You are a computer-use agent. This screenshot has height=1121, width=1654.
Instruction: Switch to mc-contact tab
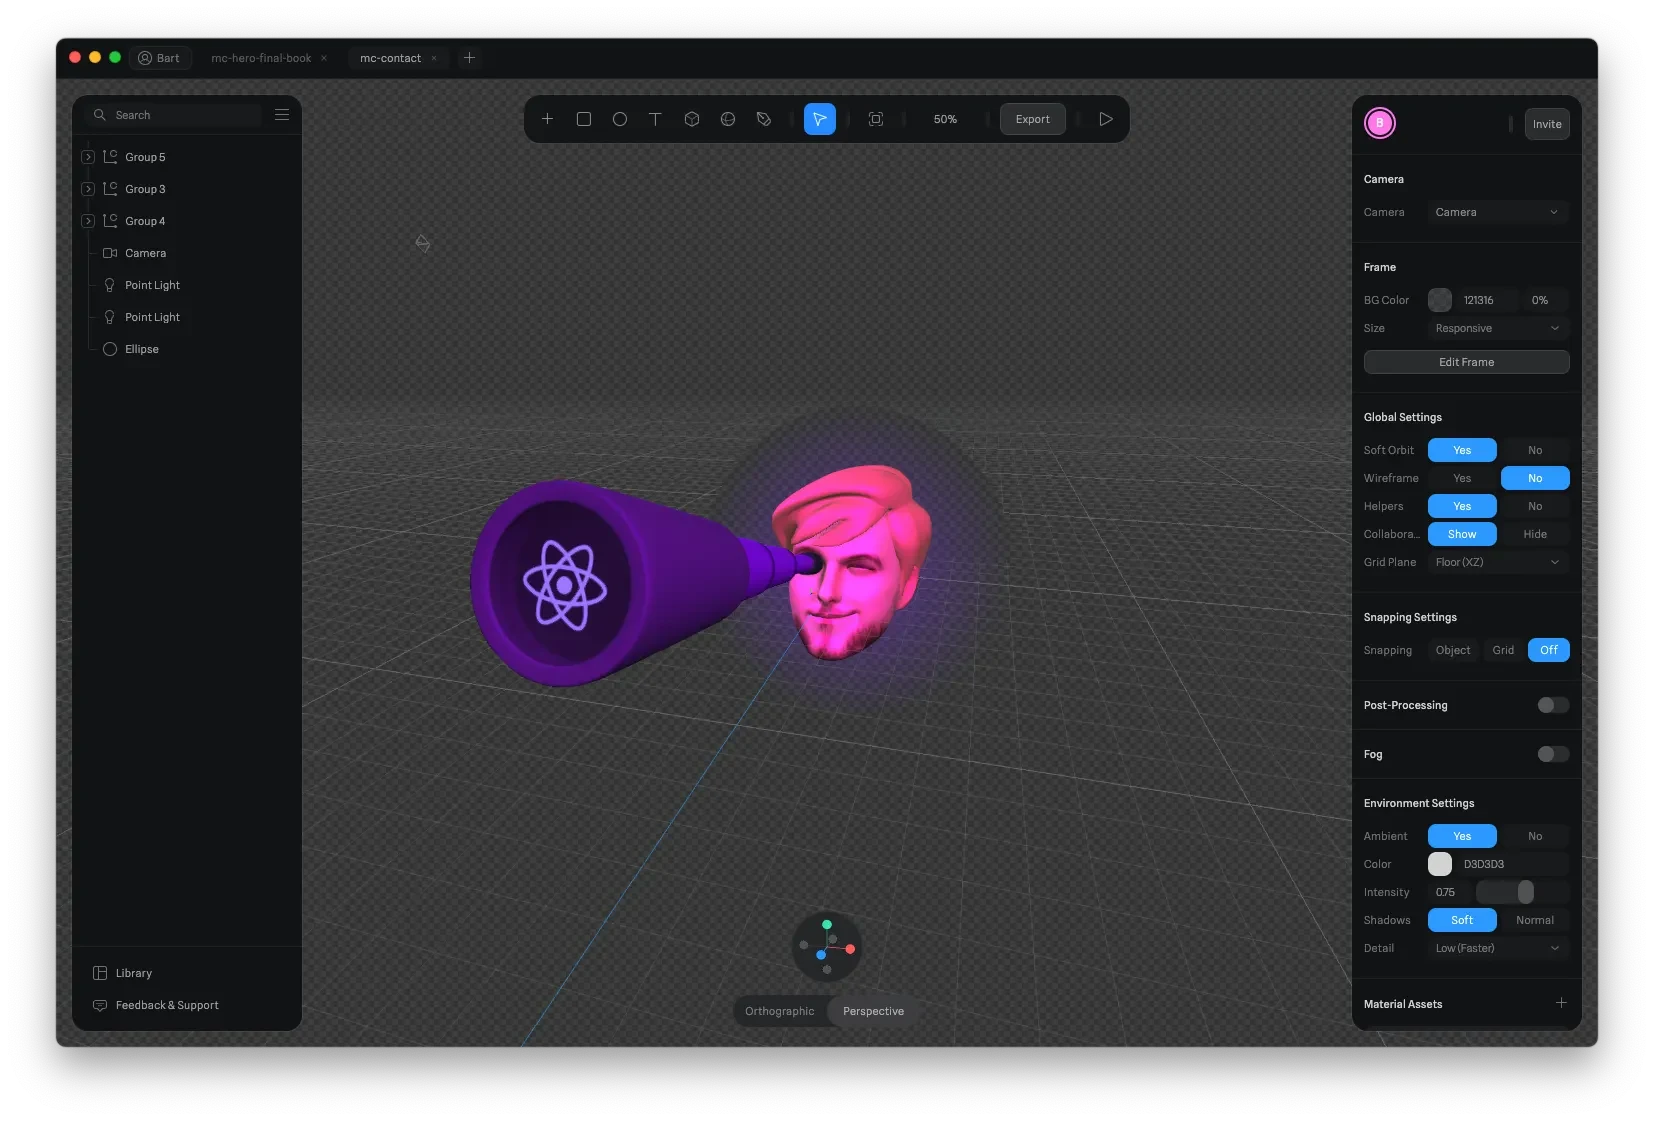pos(390,58)
